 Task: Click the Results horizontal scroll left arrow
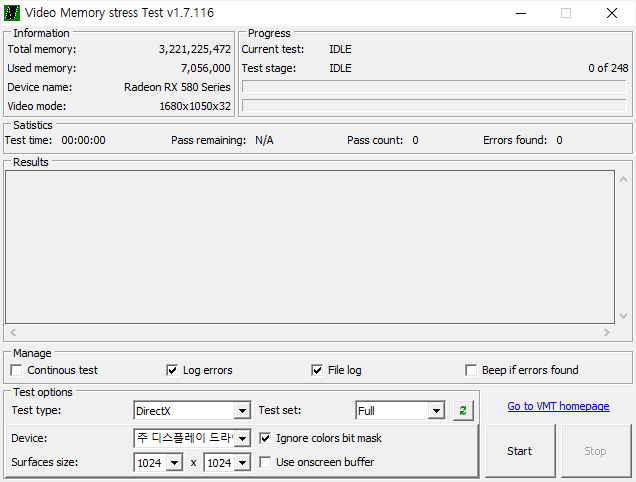[x=13, y=332]
